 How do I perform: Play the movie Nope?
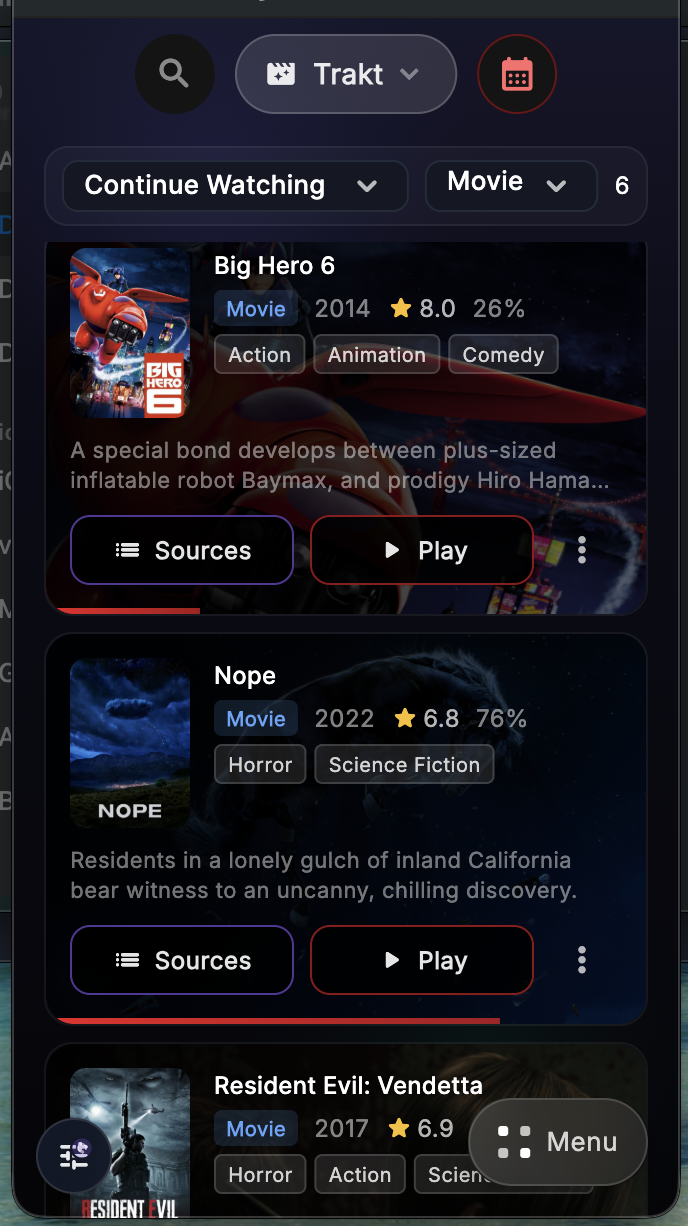(422, 960)
